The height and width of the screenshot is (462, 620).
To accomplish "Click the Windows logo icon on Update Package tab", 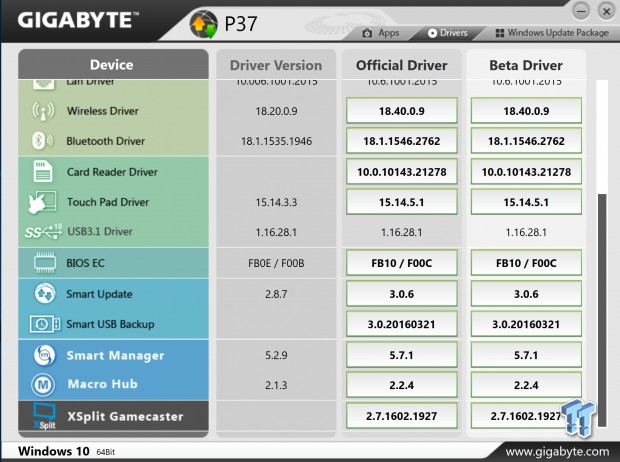I will click(x=500, y=33).
